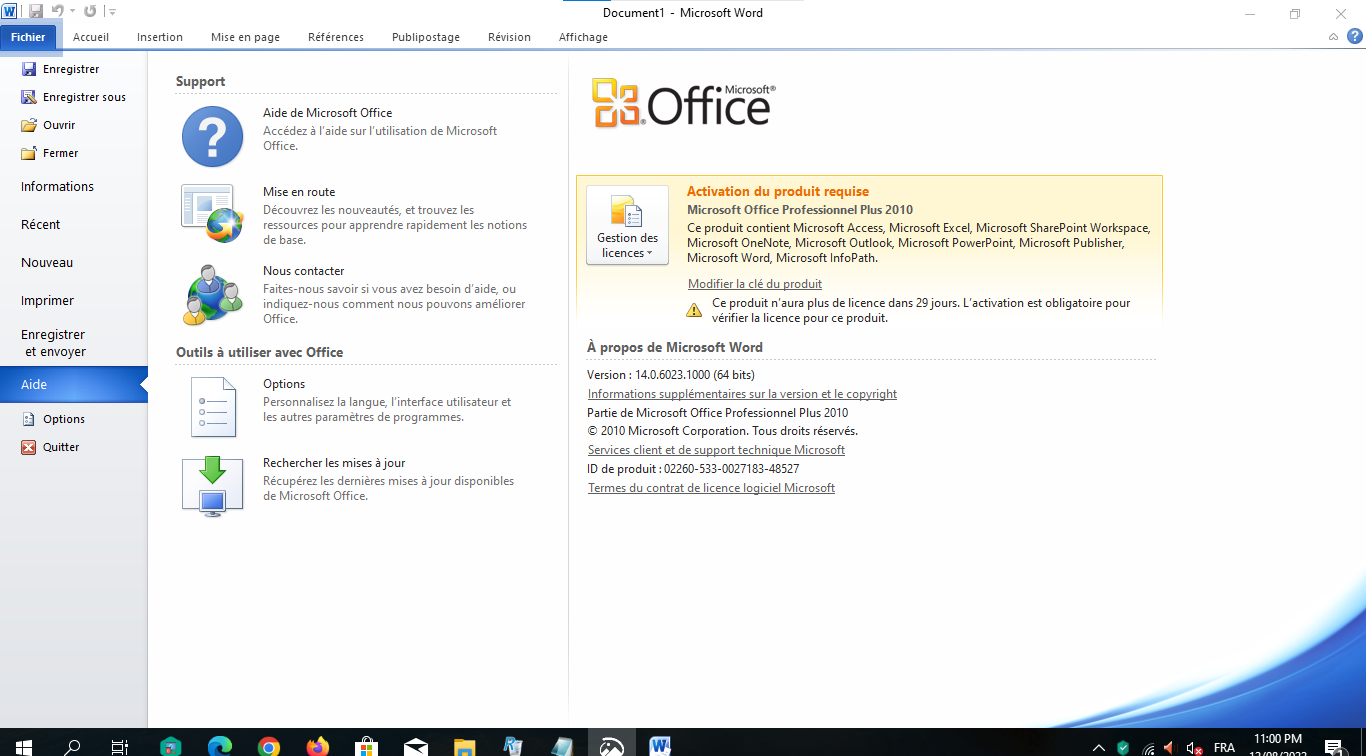The width and height of the screenshot is (1366, 756).
Task: Select the Publipostage tab
Action: 426,37
